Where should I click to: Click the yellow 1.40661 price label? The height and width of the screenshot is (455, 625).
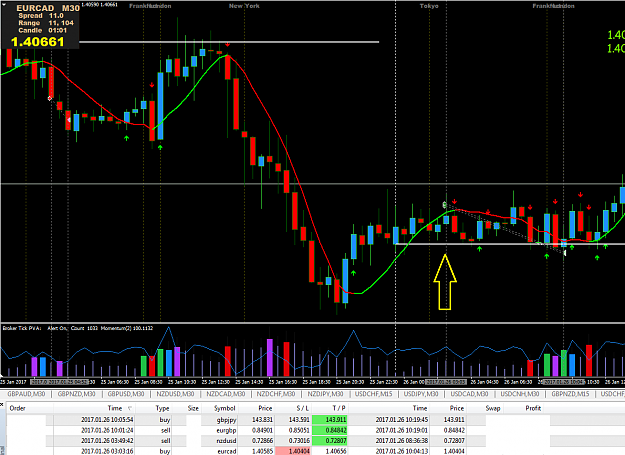[x=37, y=42]
